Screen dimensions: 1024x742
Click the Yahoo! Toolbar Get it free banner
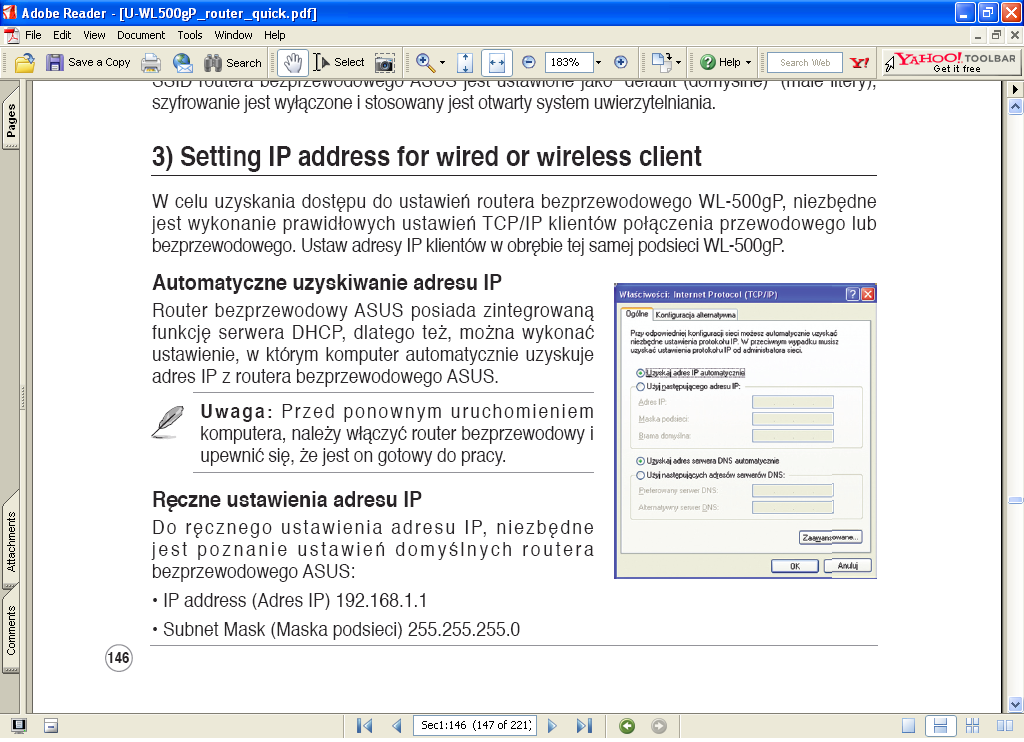tap(950, 63)
